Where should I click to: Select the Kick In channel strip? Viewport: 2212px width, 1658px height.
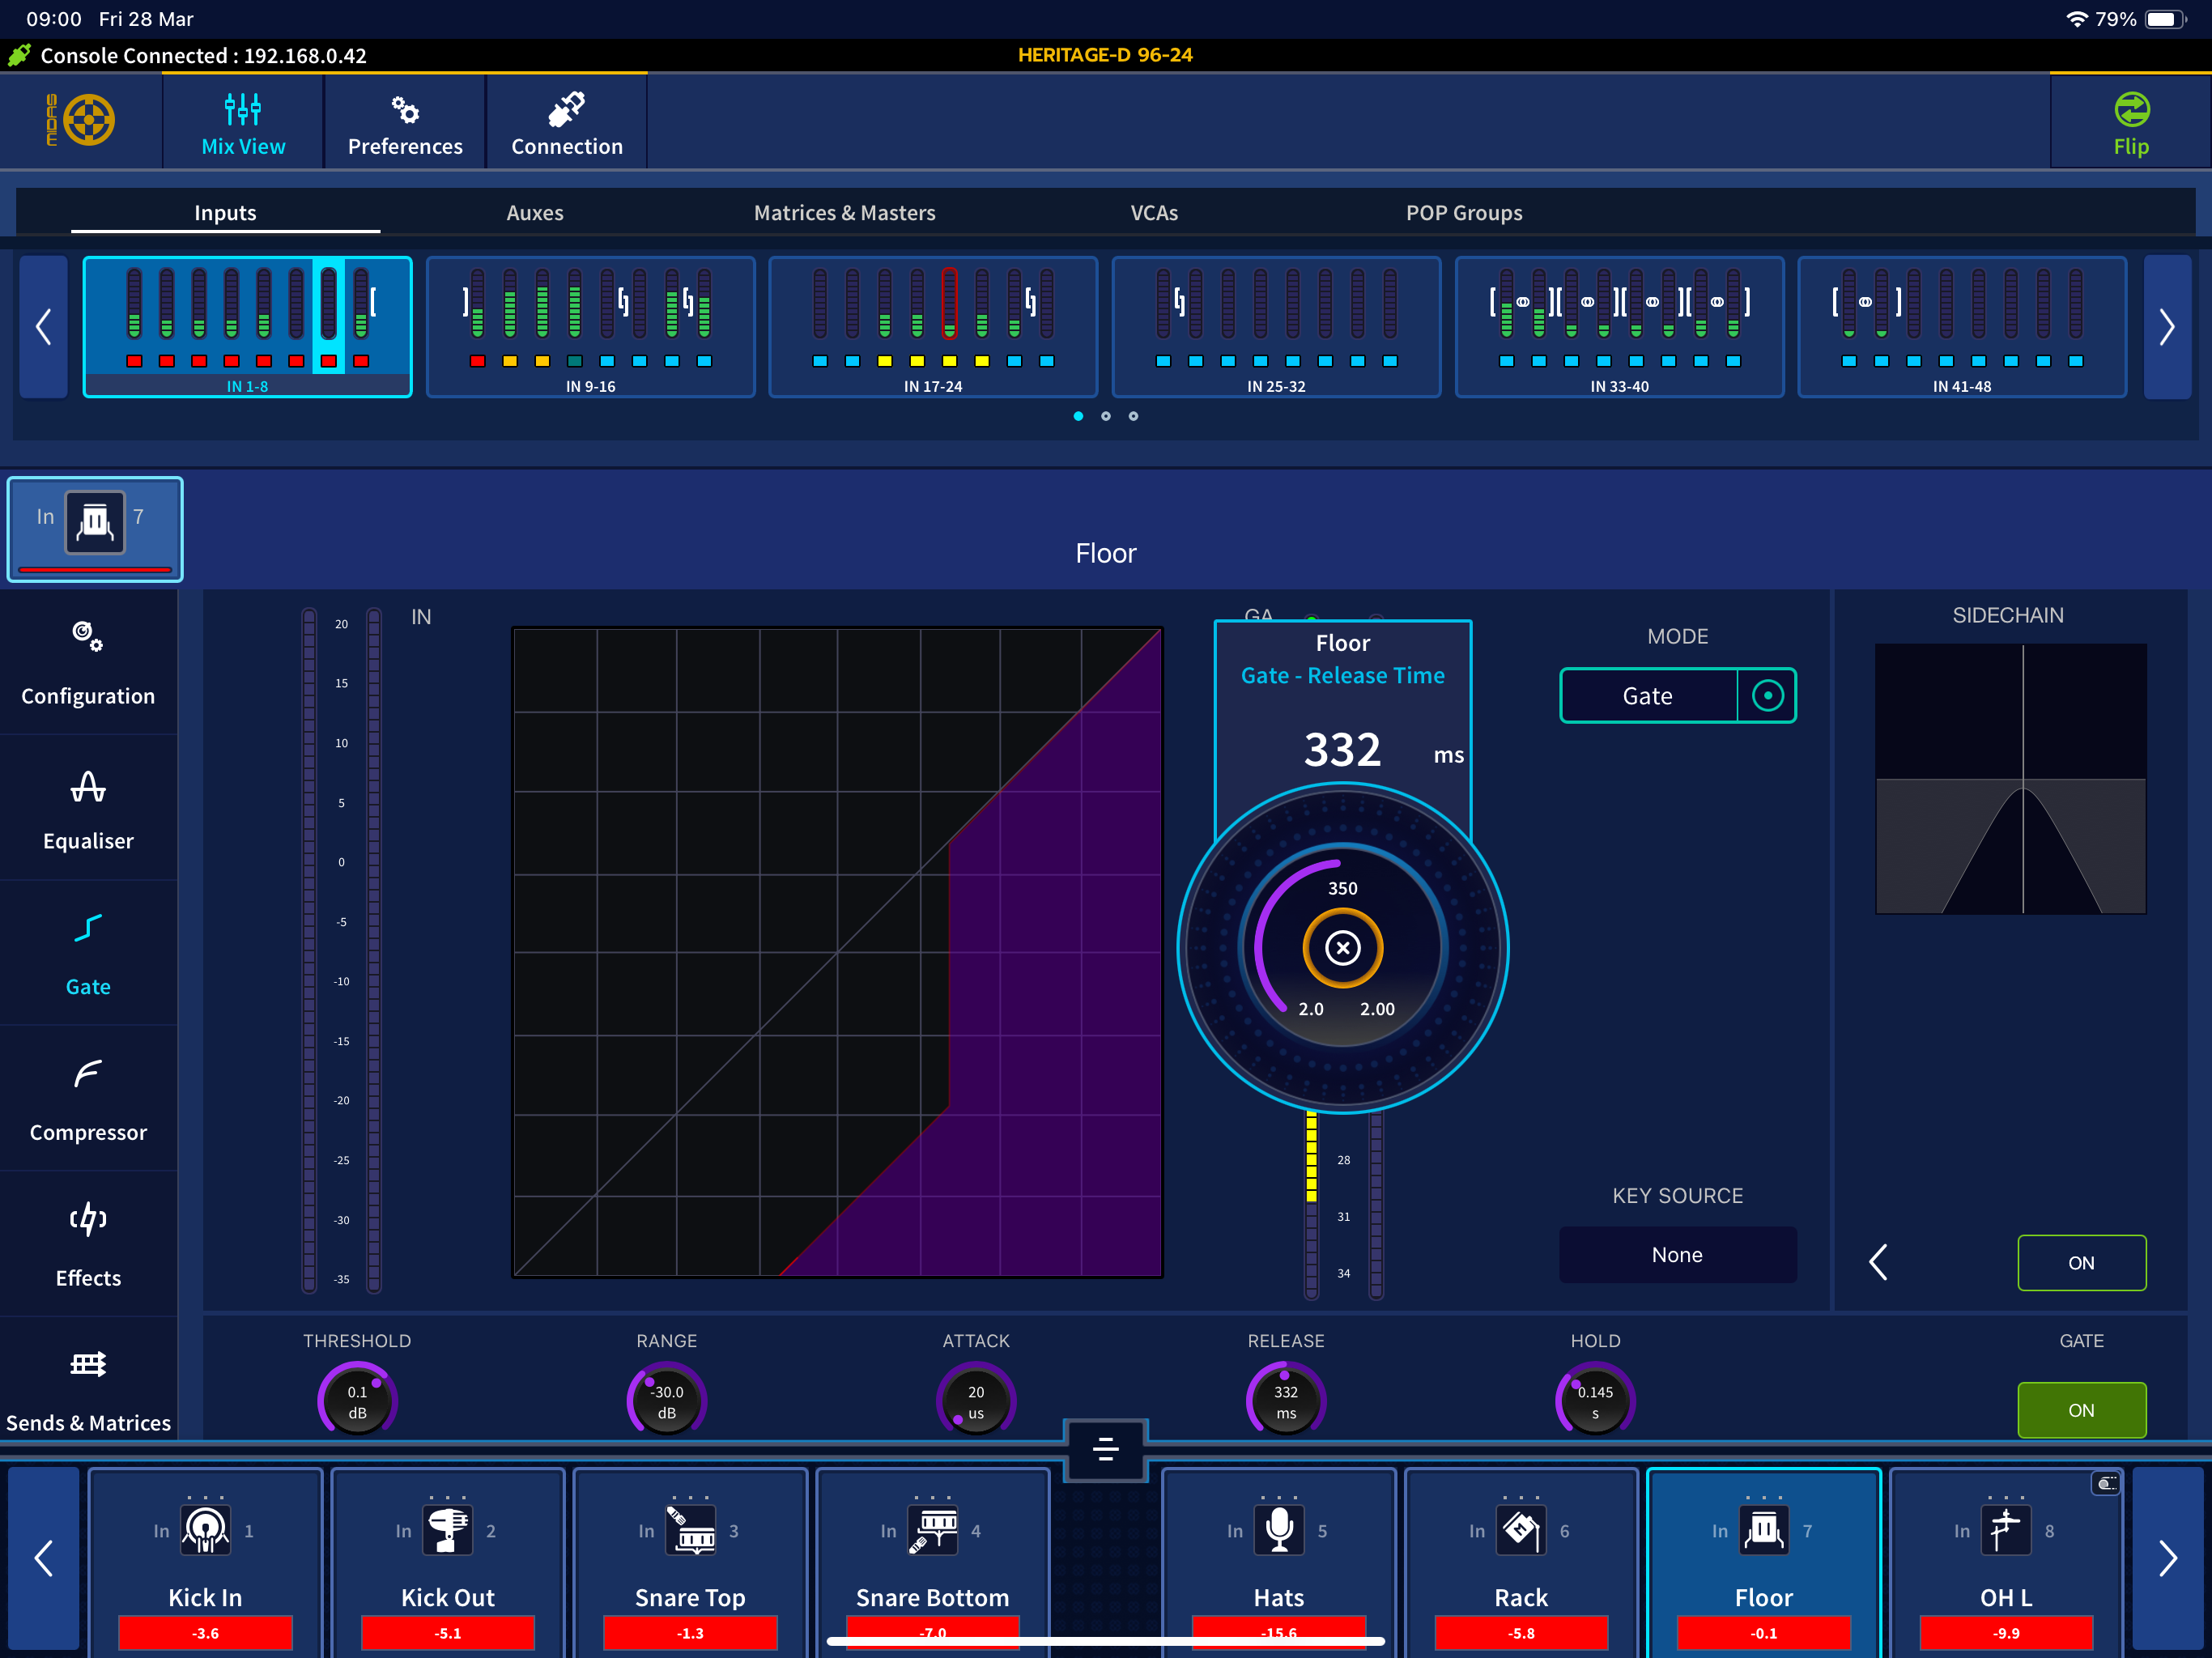coord(205,1562)
